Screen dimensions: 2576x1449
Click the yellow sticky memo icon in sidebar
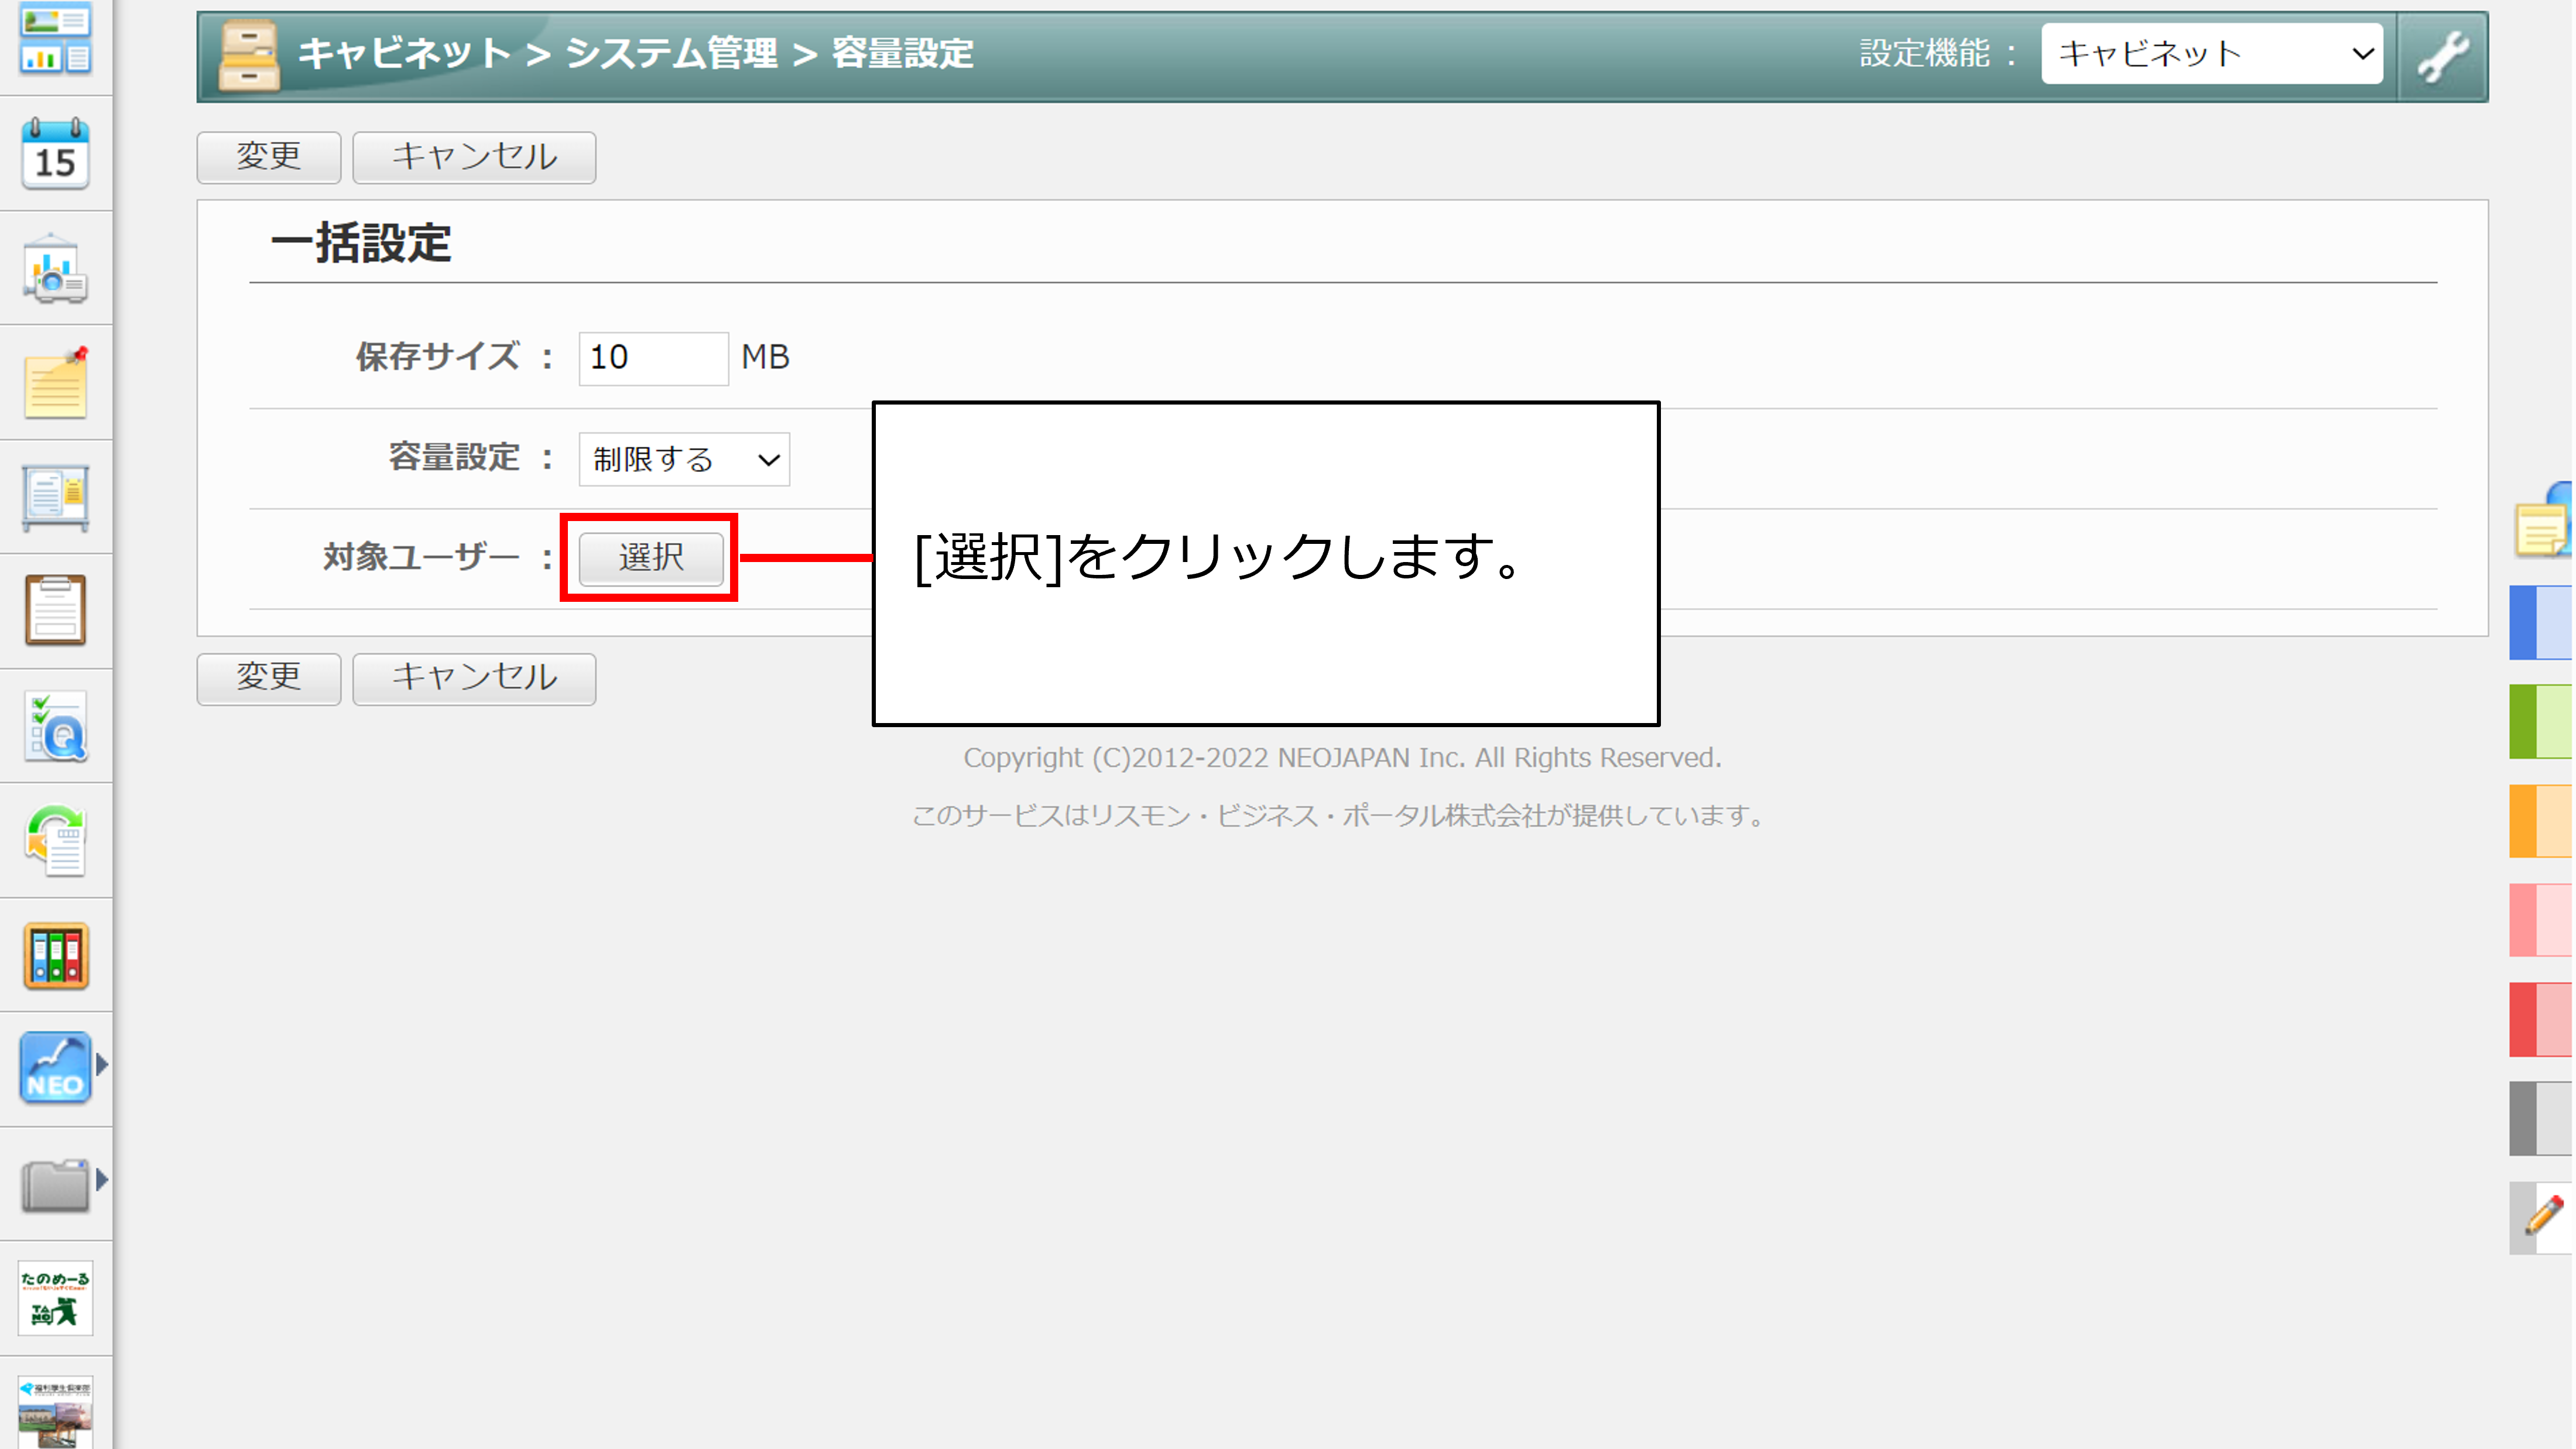tap(55, 385)
